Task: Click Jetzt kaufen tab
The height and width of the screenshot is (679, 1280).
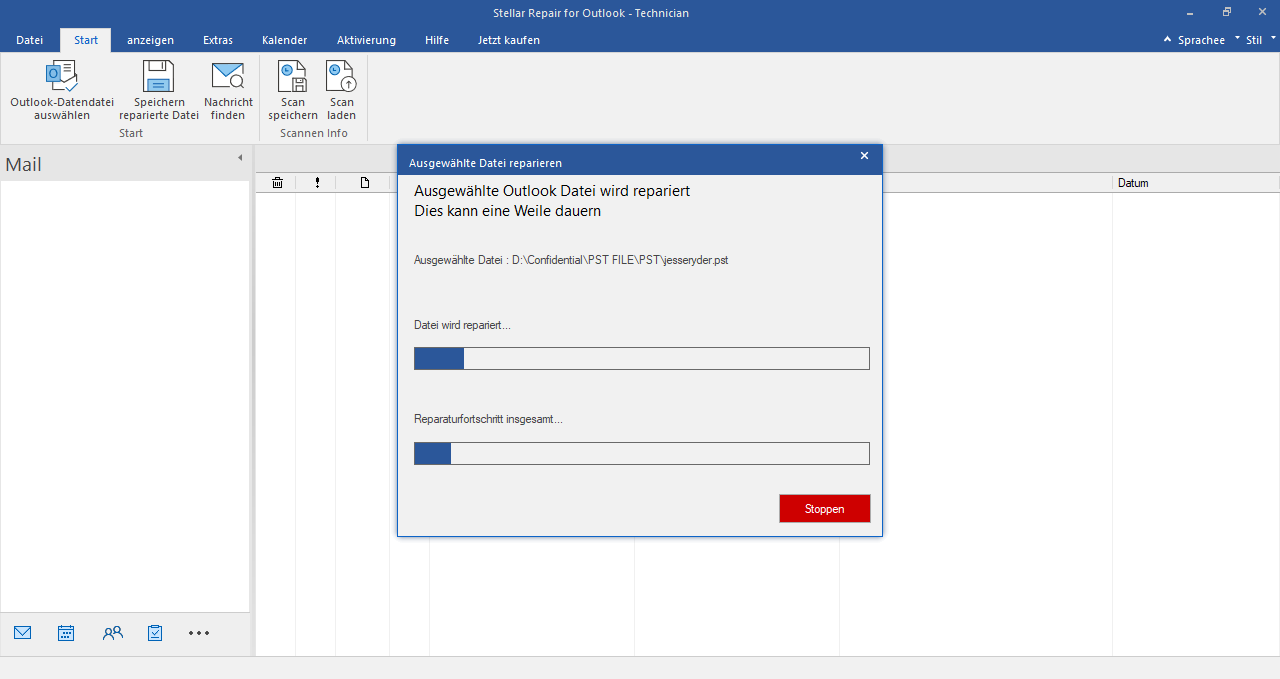Action: pyautogui.click(x=509, y=40)
